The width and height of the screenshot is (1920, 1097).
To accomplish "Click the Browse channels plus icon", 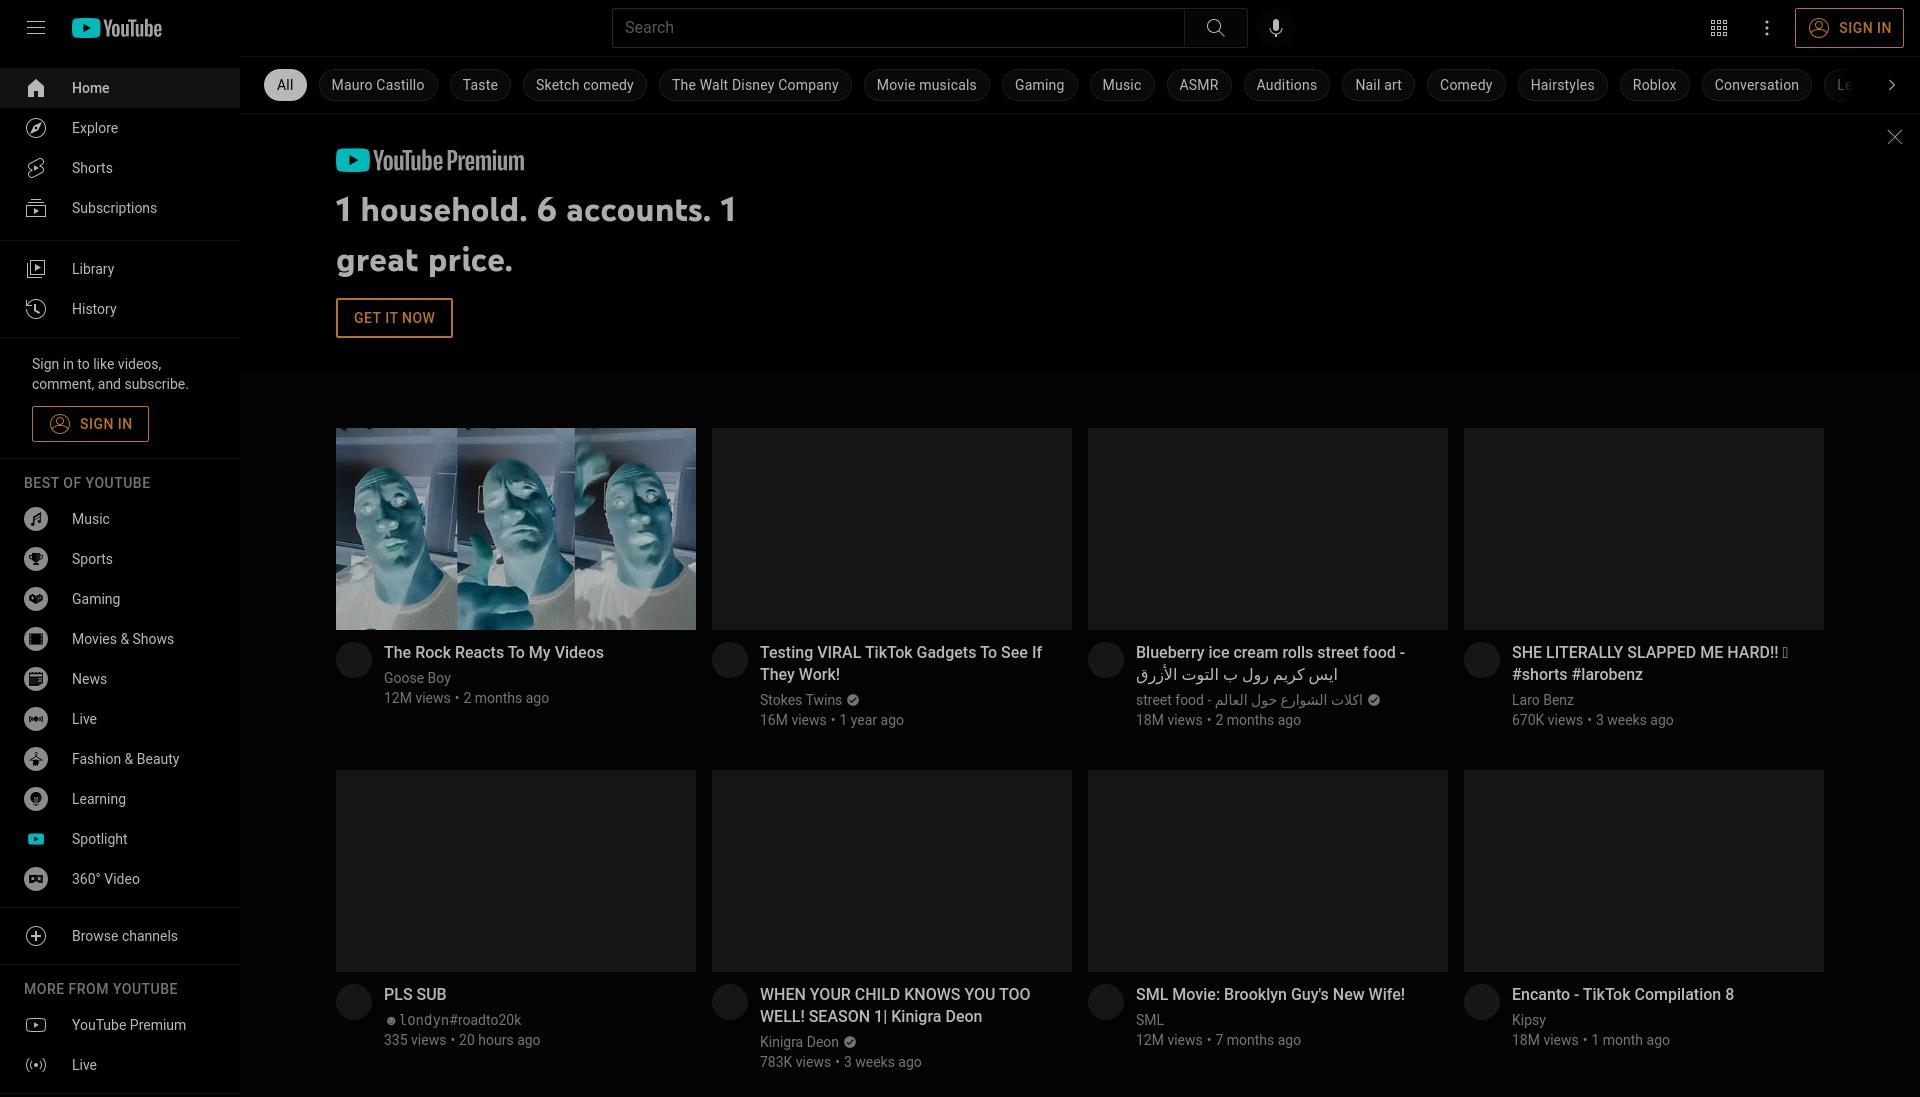I will click(36, 936).
